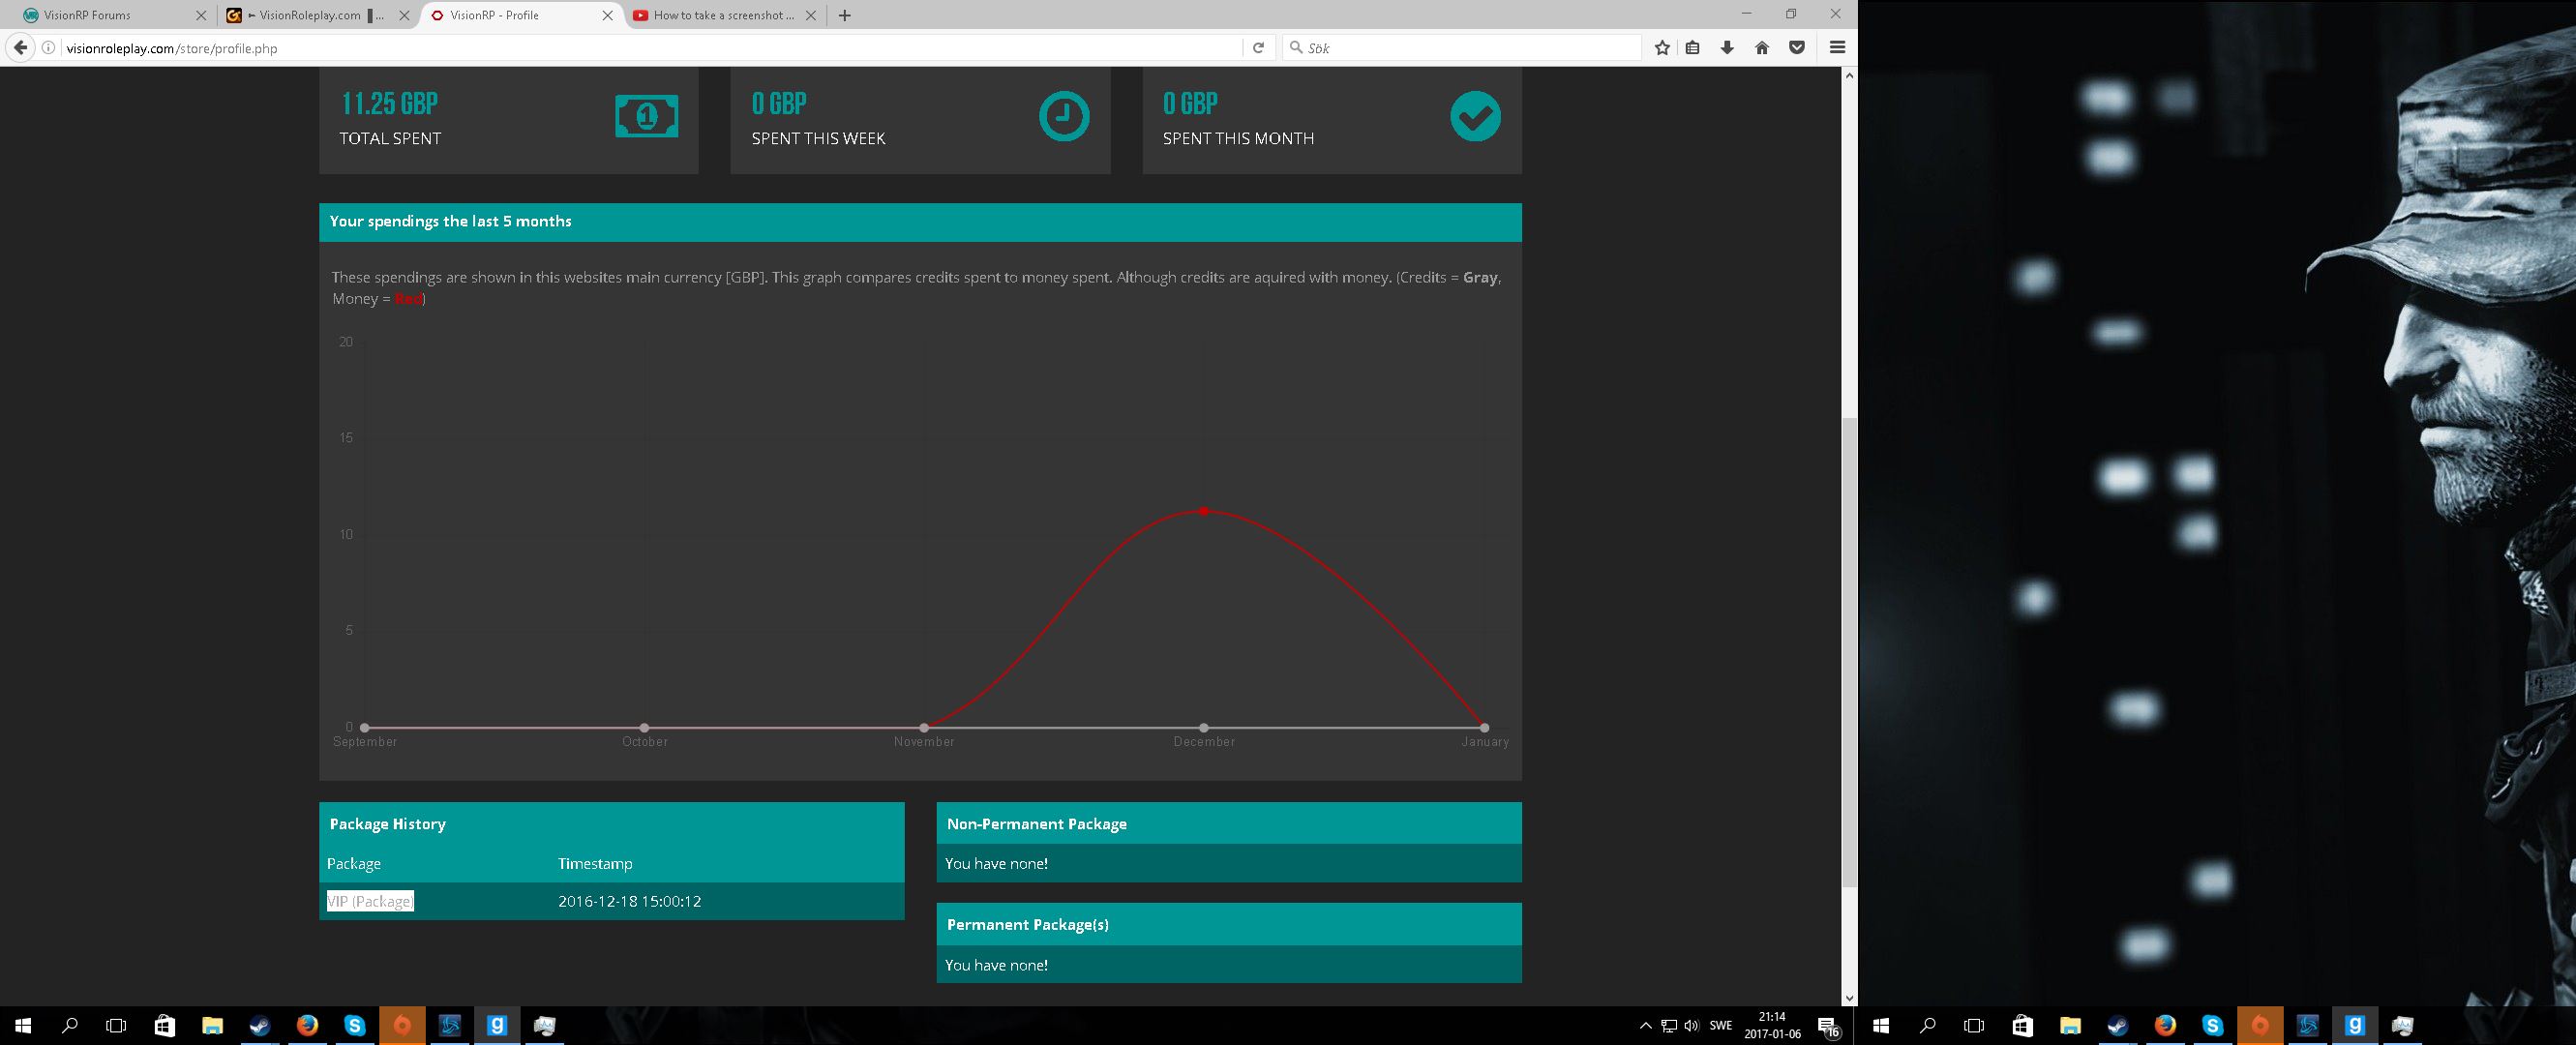Click the checkmark icon in Spent This Month card
Viewport: 2576px width, 1045px height.
[1475, 117]
